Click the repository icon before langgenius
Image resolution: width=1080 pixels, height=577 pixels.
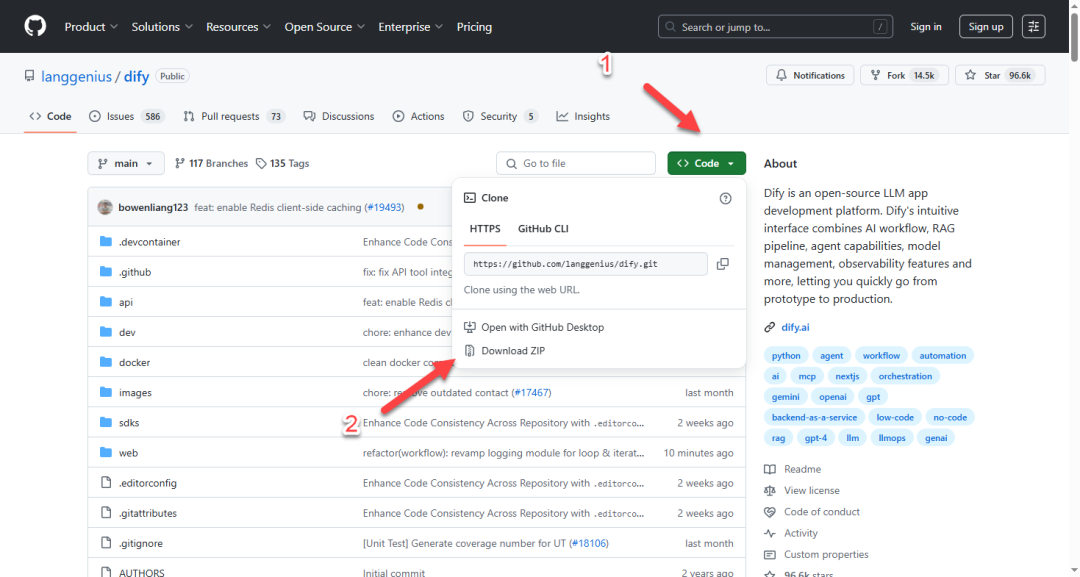pos(29,76)
